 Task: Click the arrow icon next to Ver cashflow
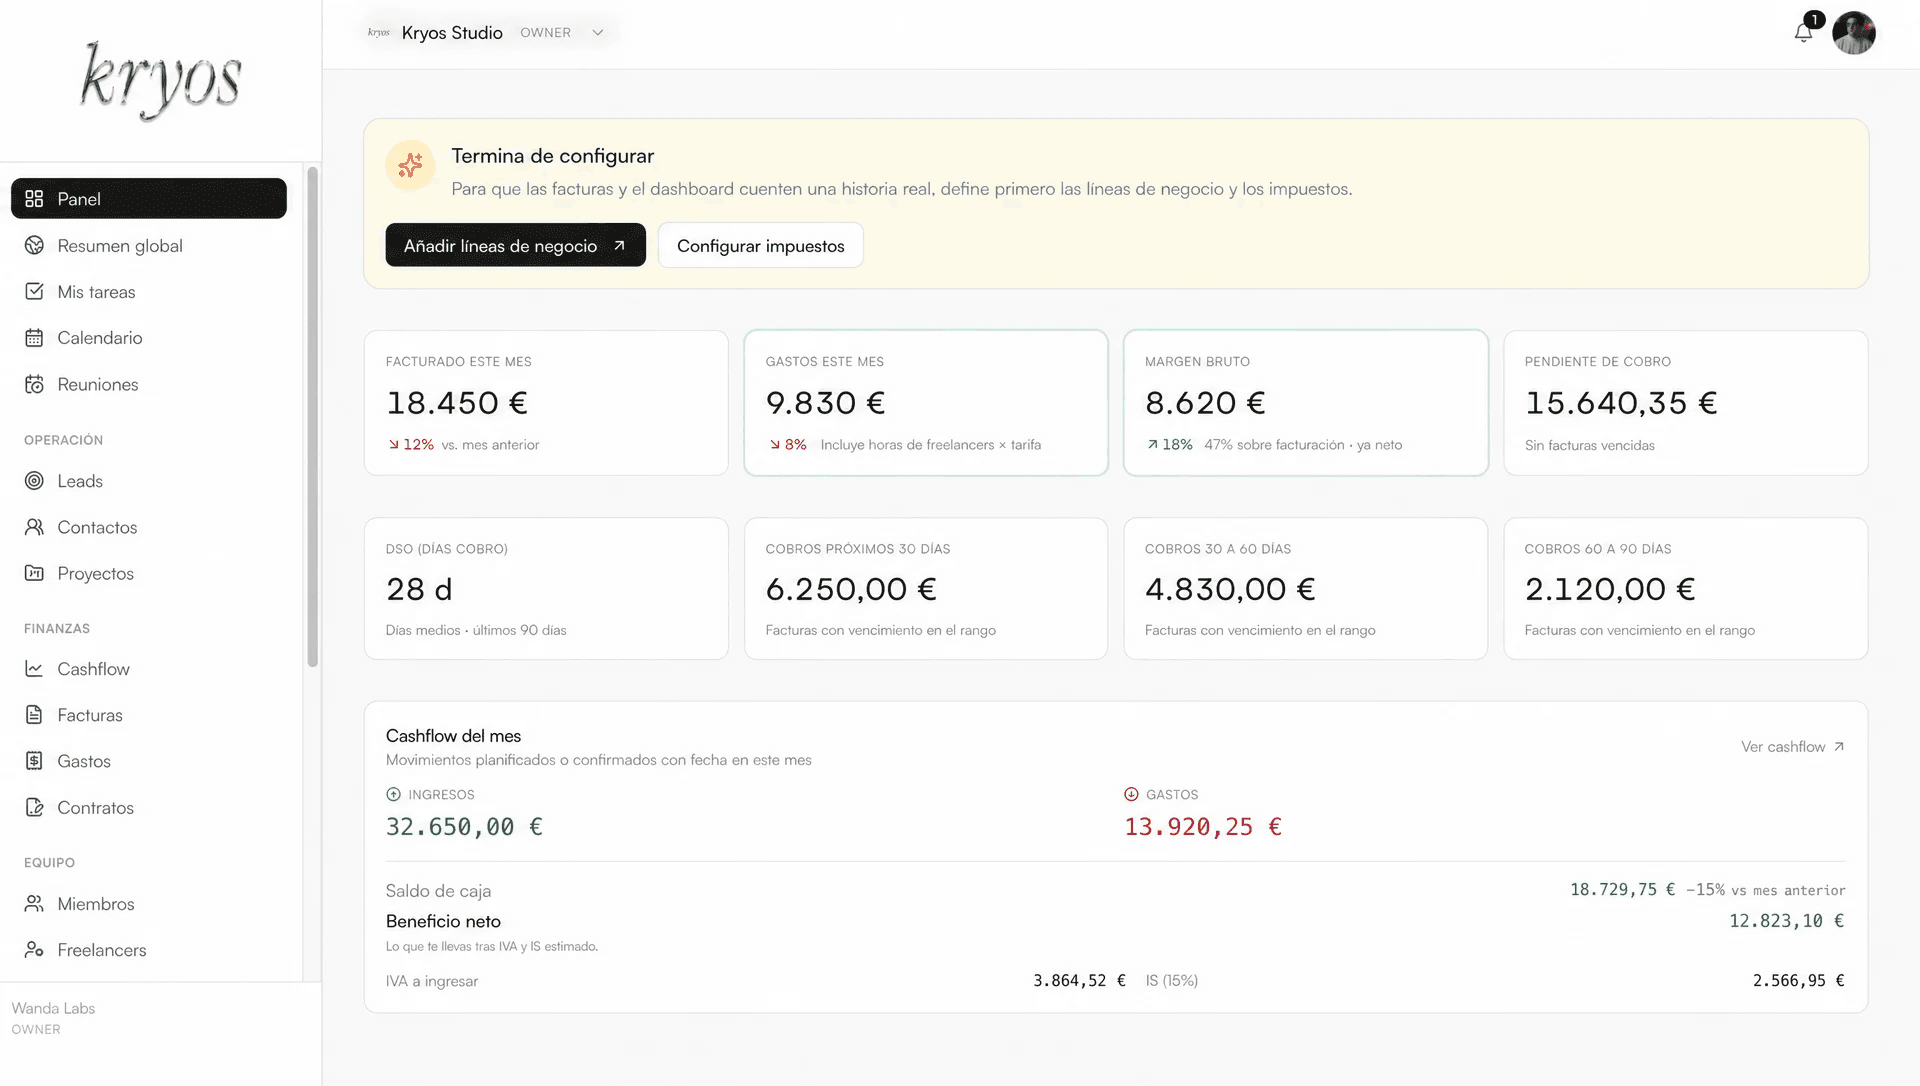pos(1838,747)
